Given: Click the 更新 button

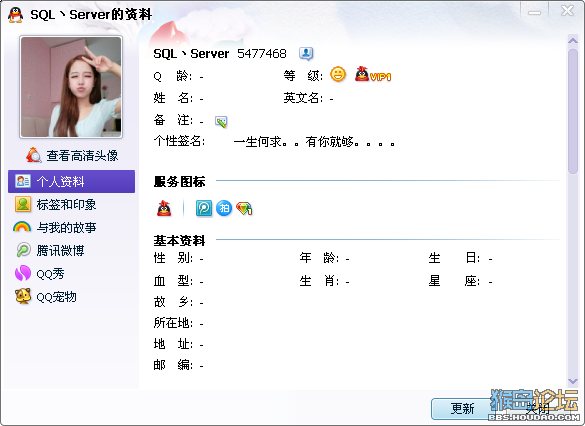Looking at the screenshot, I should tap(462, 408).
